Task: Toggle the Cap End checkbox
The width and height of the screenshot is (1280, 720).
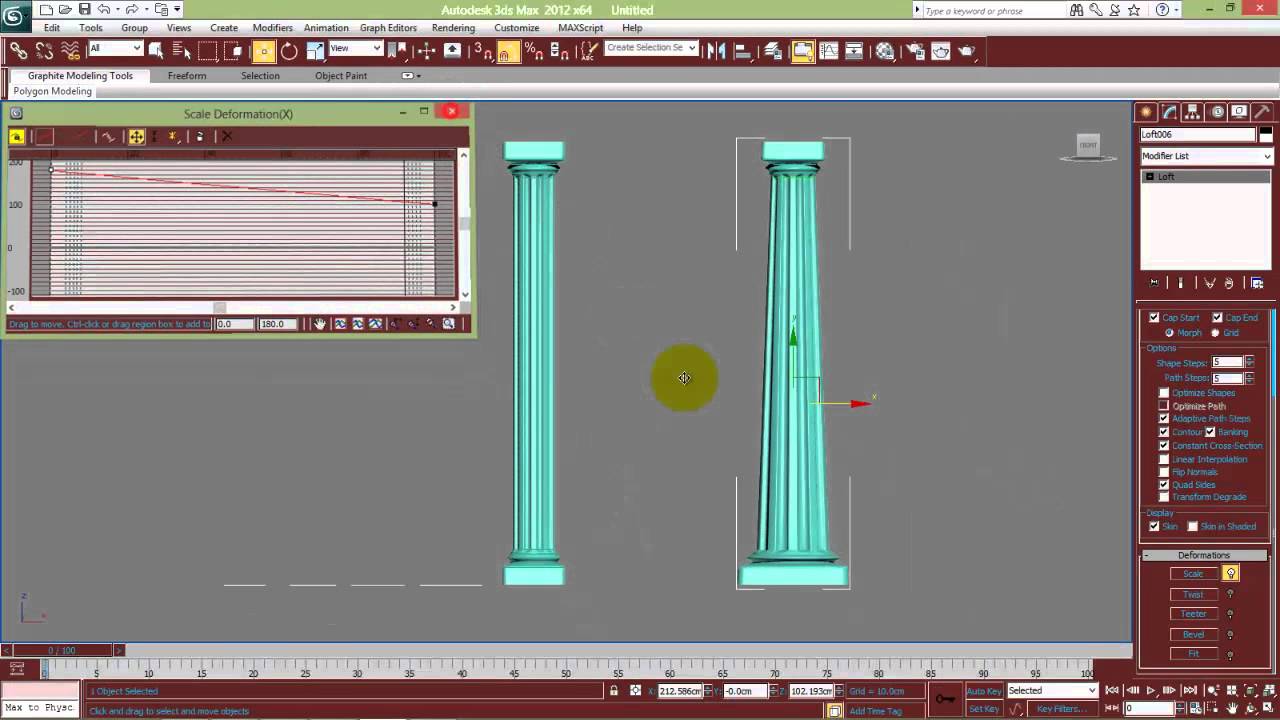Action: [1217, 317]
